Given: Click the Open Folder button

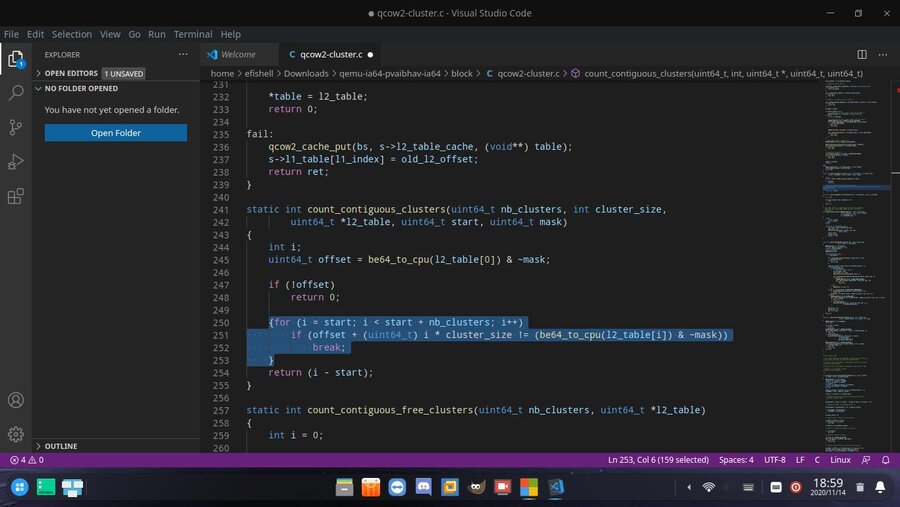Looking at the screenshot, I should tap(115, 133).
